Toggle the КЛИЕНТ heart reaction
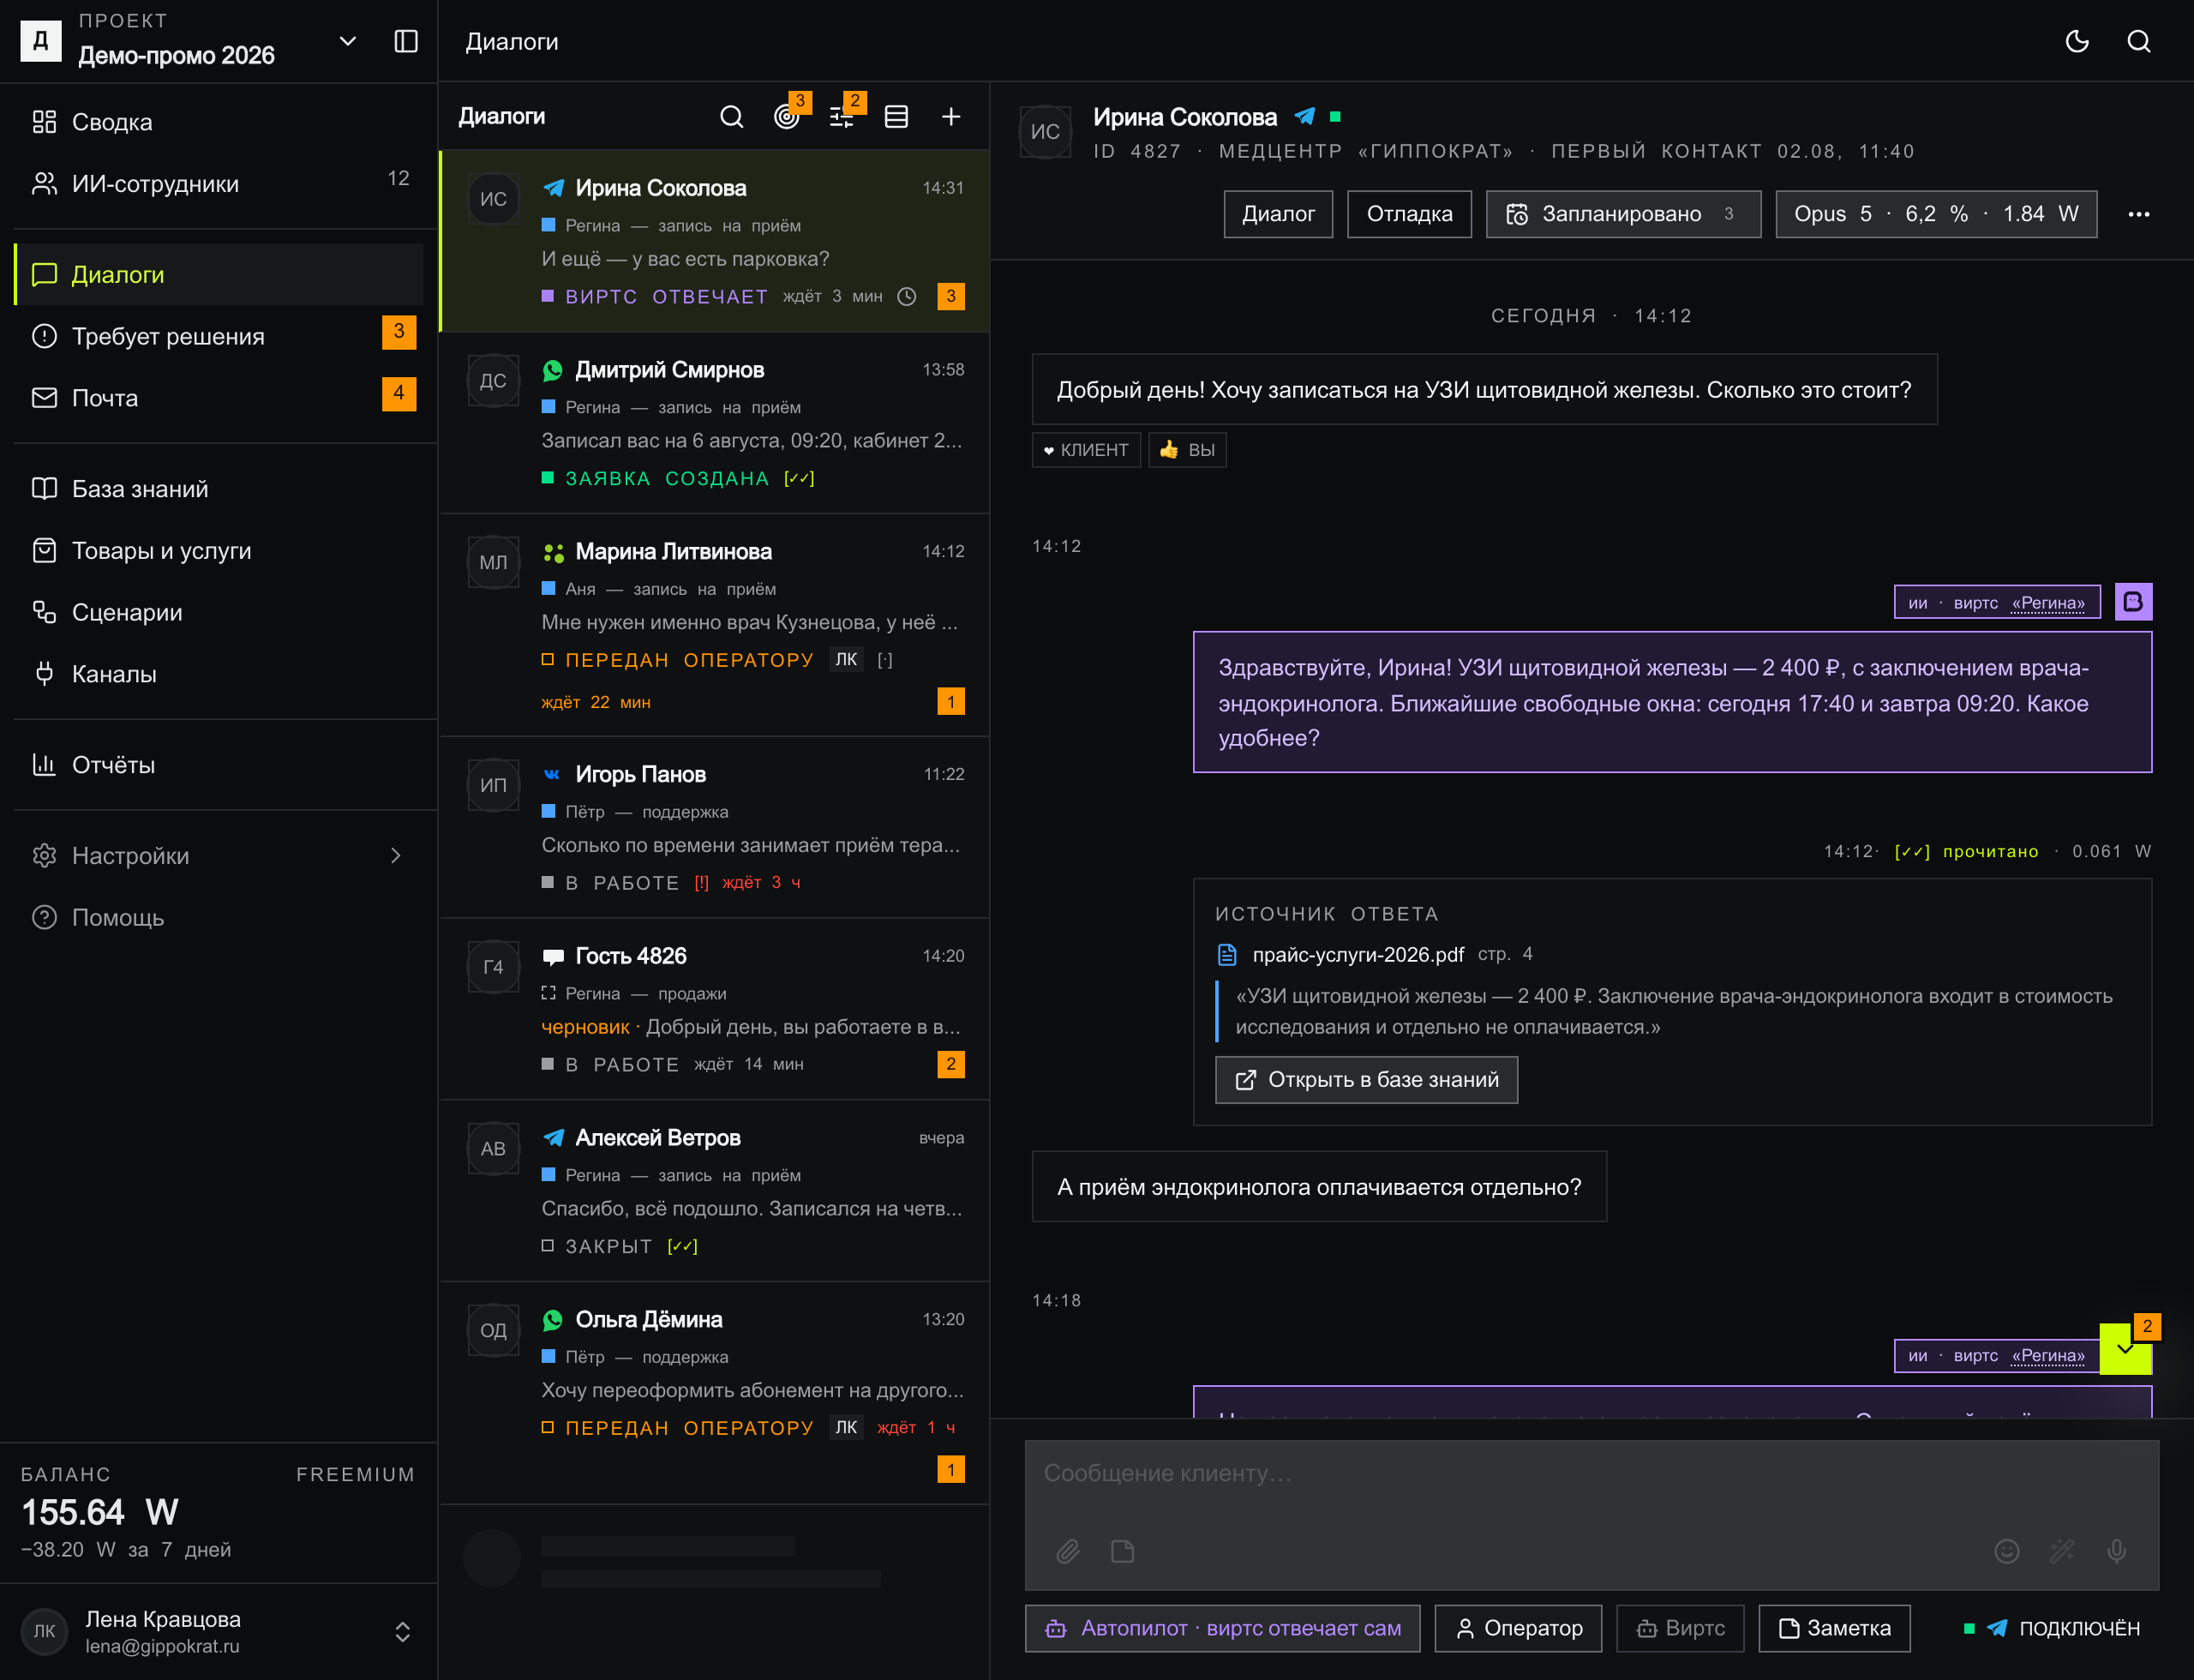The width and height of the screenshot is (2194, 1680). (x=1086, y=450)
